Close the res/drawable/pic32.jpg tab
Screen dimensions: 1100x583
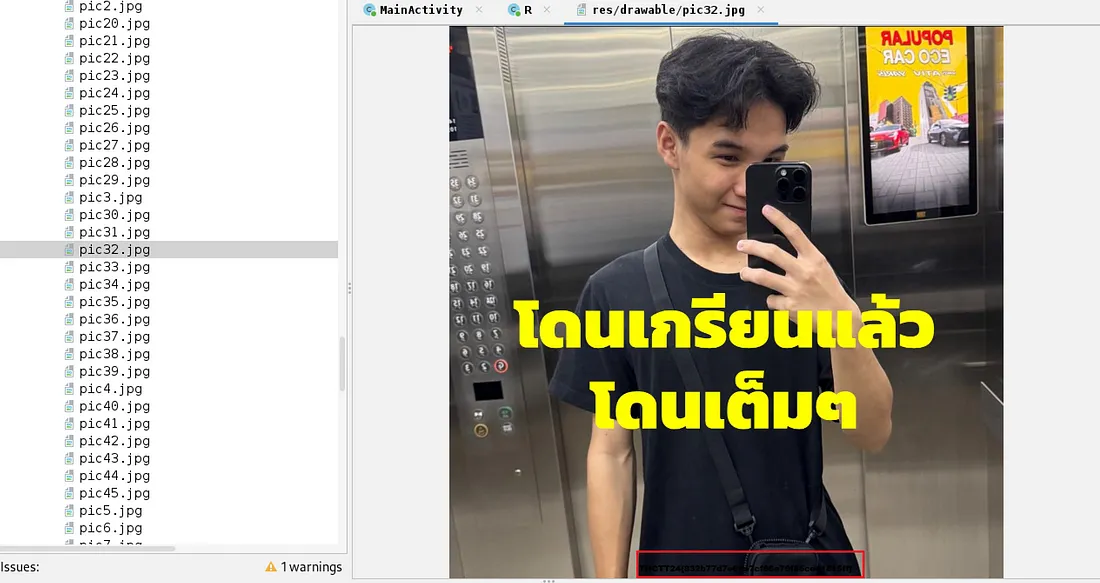tap(760, 10)
